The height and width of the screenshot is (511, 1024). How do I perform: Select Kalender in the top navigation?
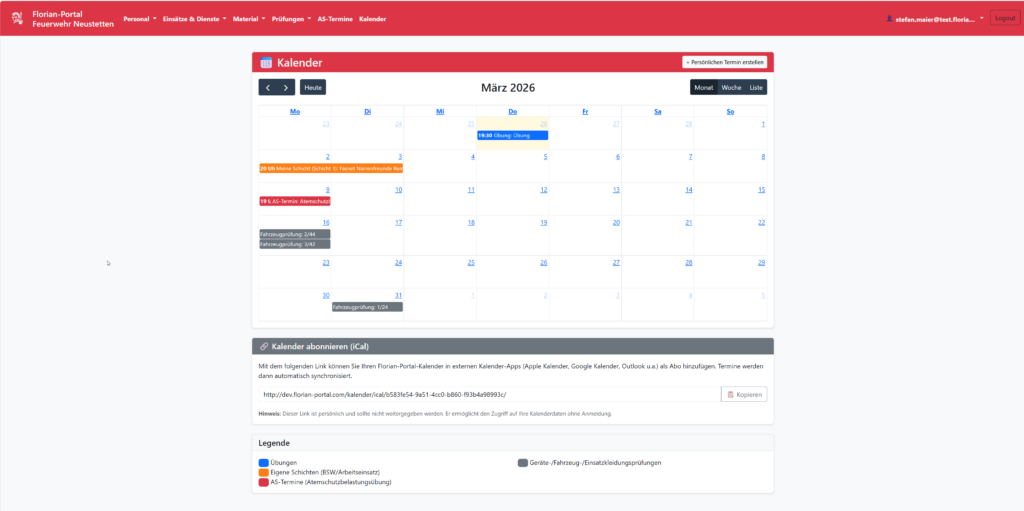372,19
